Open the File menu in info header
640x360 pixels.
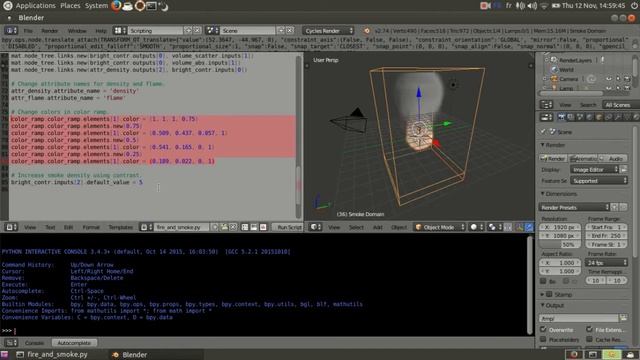point(28,31)
